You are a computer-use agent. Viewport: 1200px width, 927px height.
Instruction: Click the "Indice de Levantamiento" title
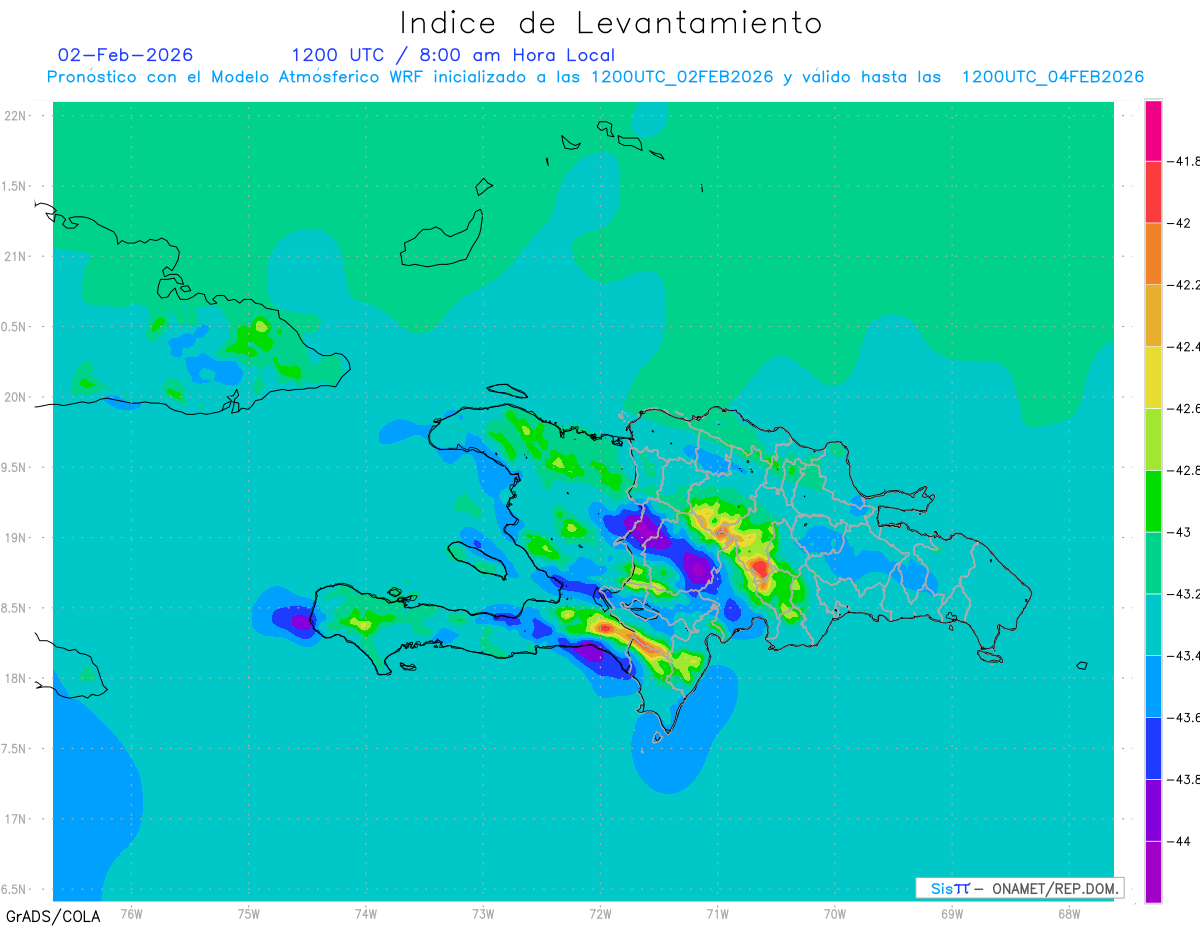[x=611, y=23]
